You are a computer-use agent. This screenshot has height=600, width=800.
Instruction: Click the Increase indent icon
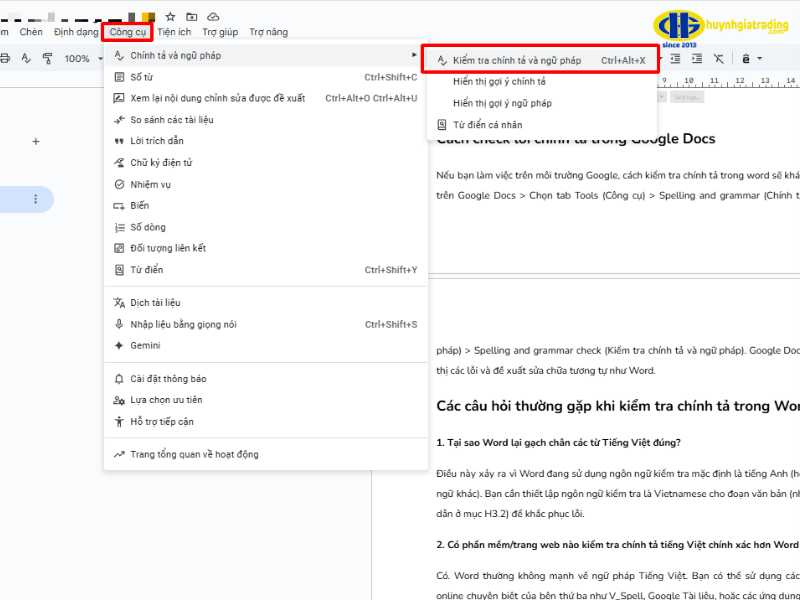tap(699, 58)
